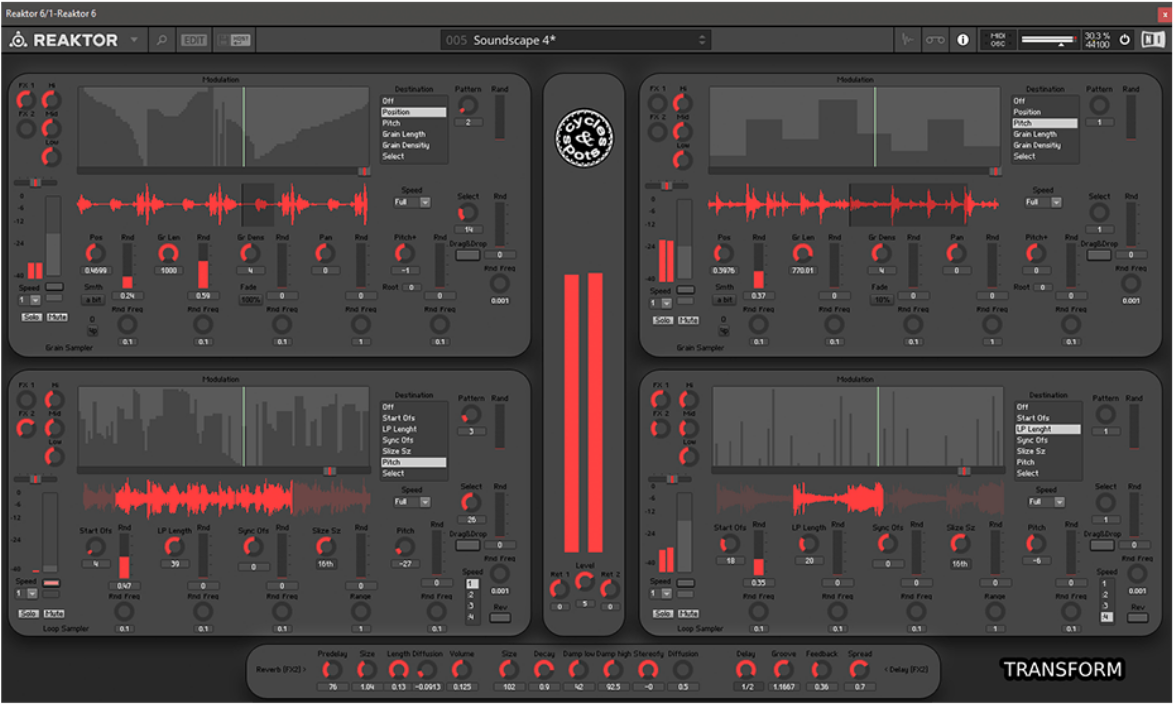The width and height of the screenshot is (1173, 704).
Task: Click the 'a bit' Smth button
Action: point(93,299)
